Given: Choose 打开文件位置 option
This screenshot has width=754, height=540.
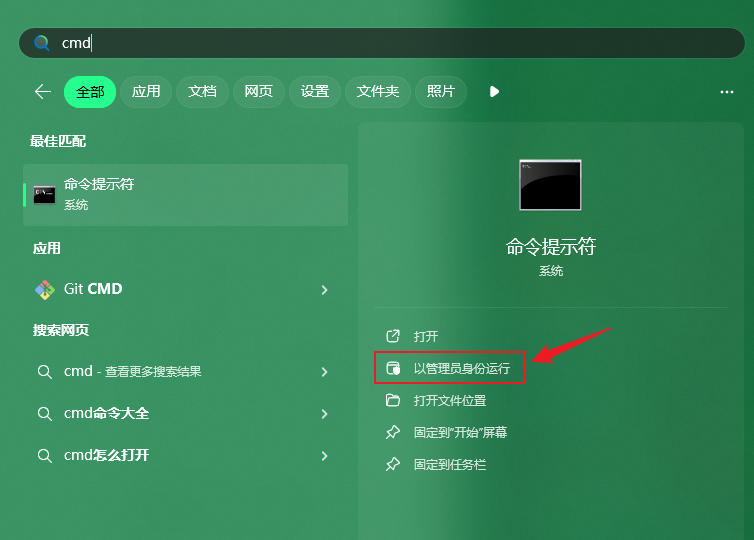Looking at the screenshot, I should click(x=450, y=401).
